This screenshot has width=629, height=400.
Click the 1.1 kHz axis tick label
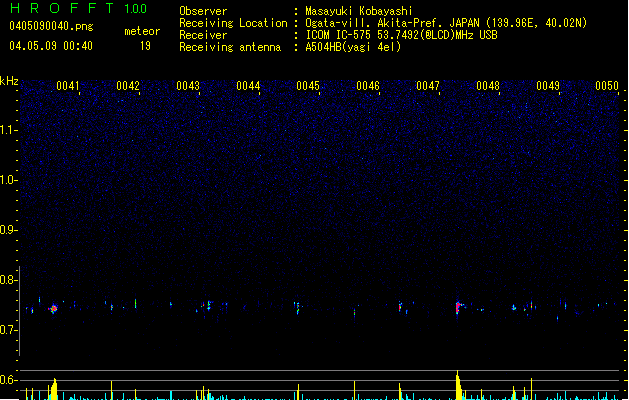click(x=8, y=130)
